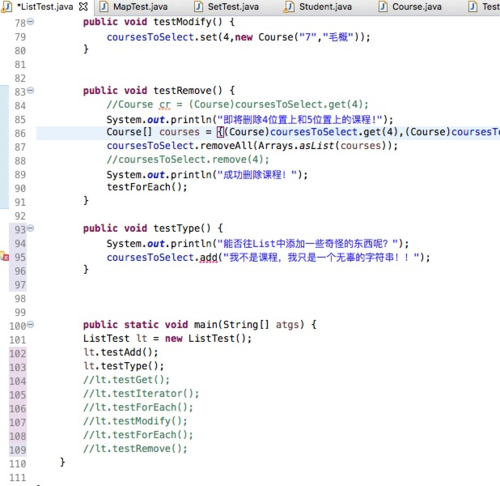Click lt.testType() on line 103

pyautogui.click(x=124, y=366)
